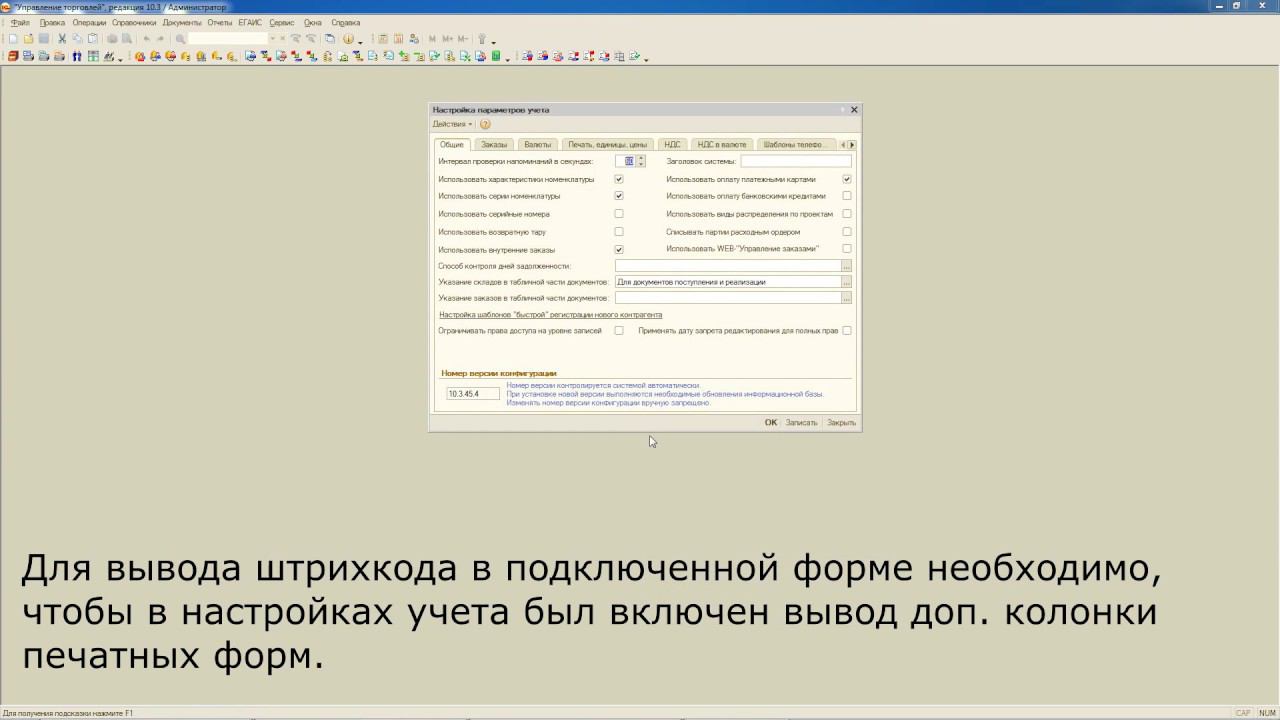Click the yellow question mark help icon

(x=485, y=124)
